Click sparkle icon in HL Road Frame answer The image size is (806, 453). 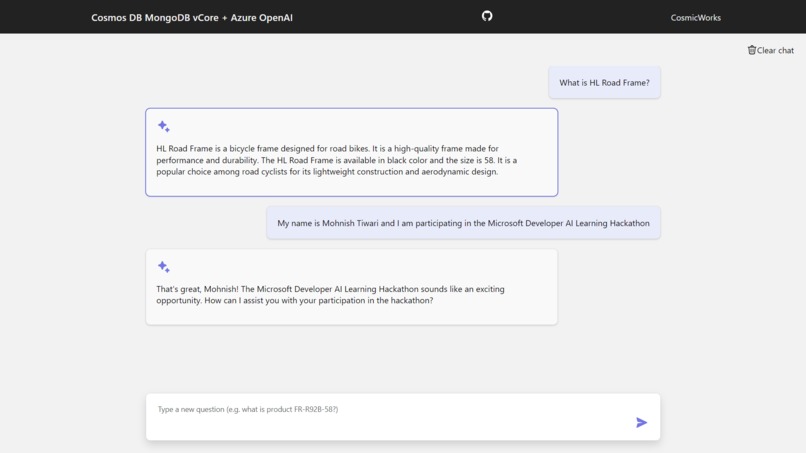[x=163, y=126]
